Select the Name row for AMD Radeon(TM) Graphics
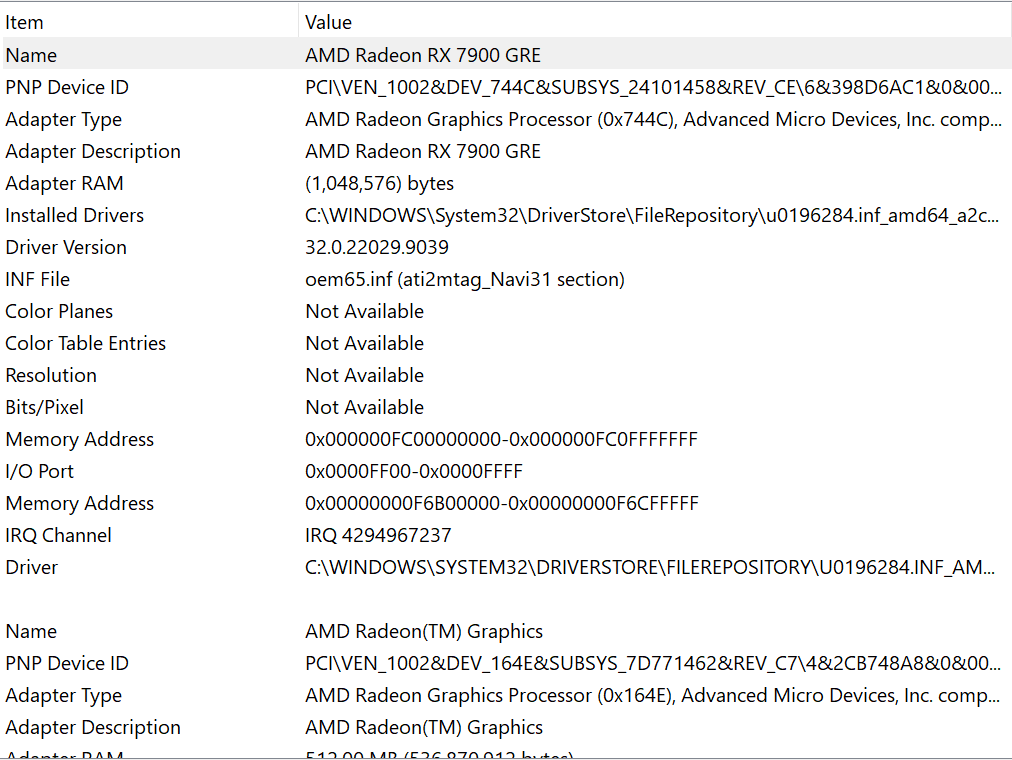Image resolution: width=1012 pixels, height=760 pixels. tap(423, 631)
